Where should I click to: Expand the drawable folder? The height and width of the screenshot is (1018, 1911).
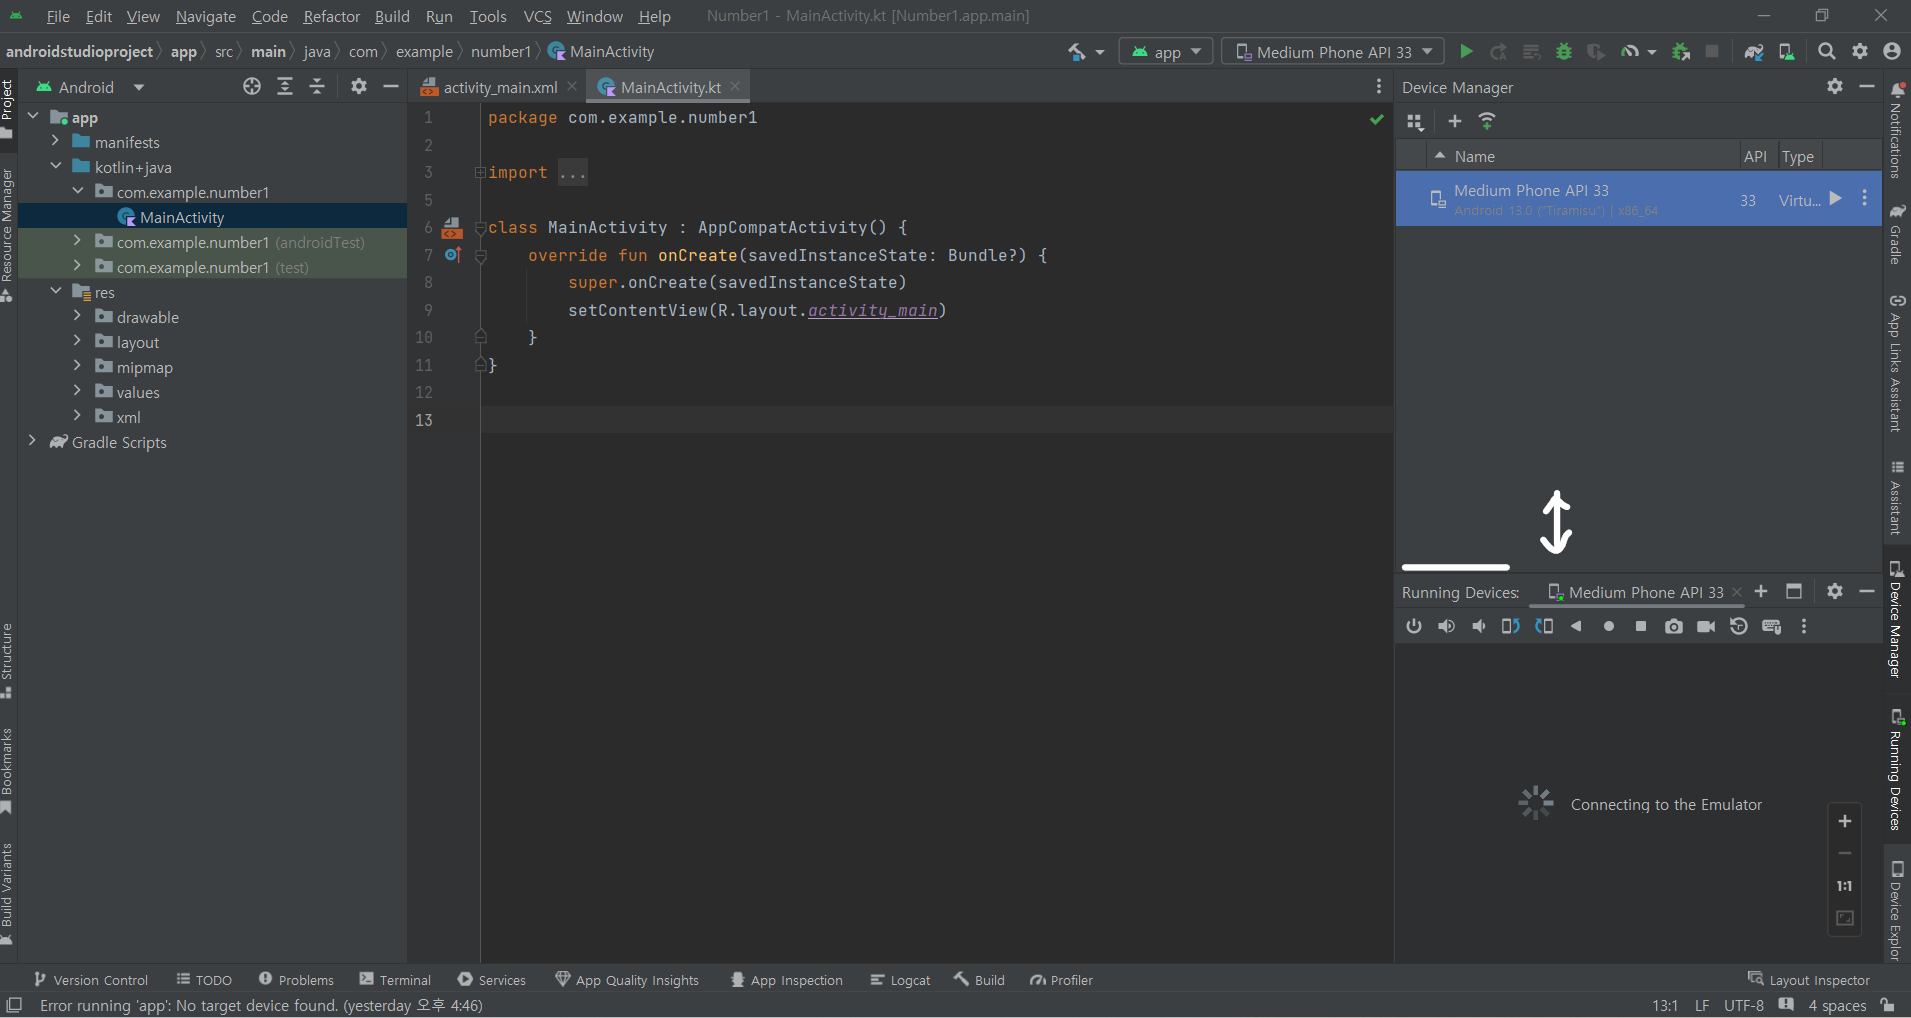click(x=77, y=316)
